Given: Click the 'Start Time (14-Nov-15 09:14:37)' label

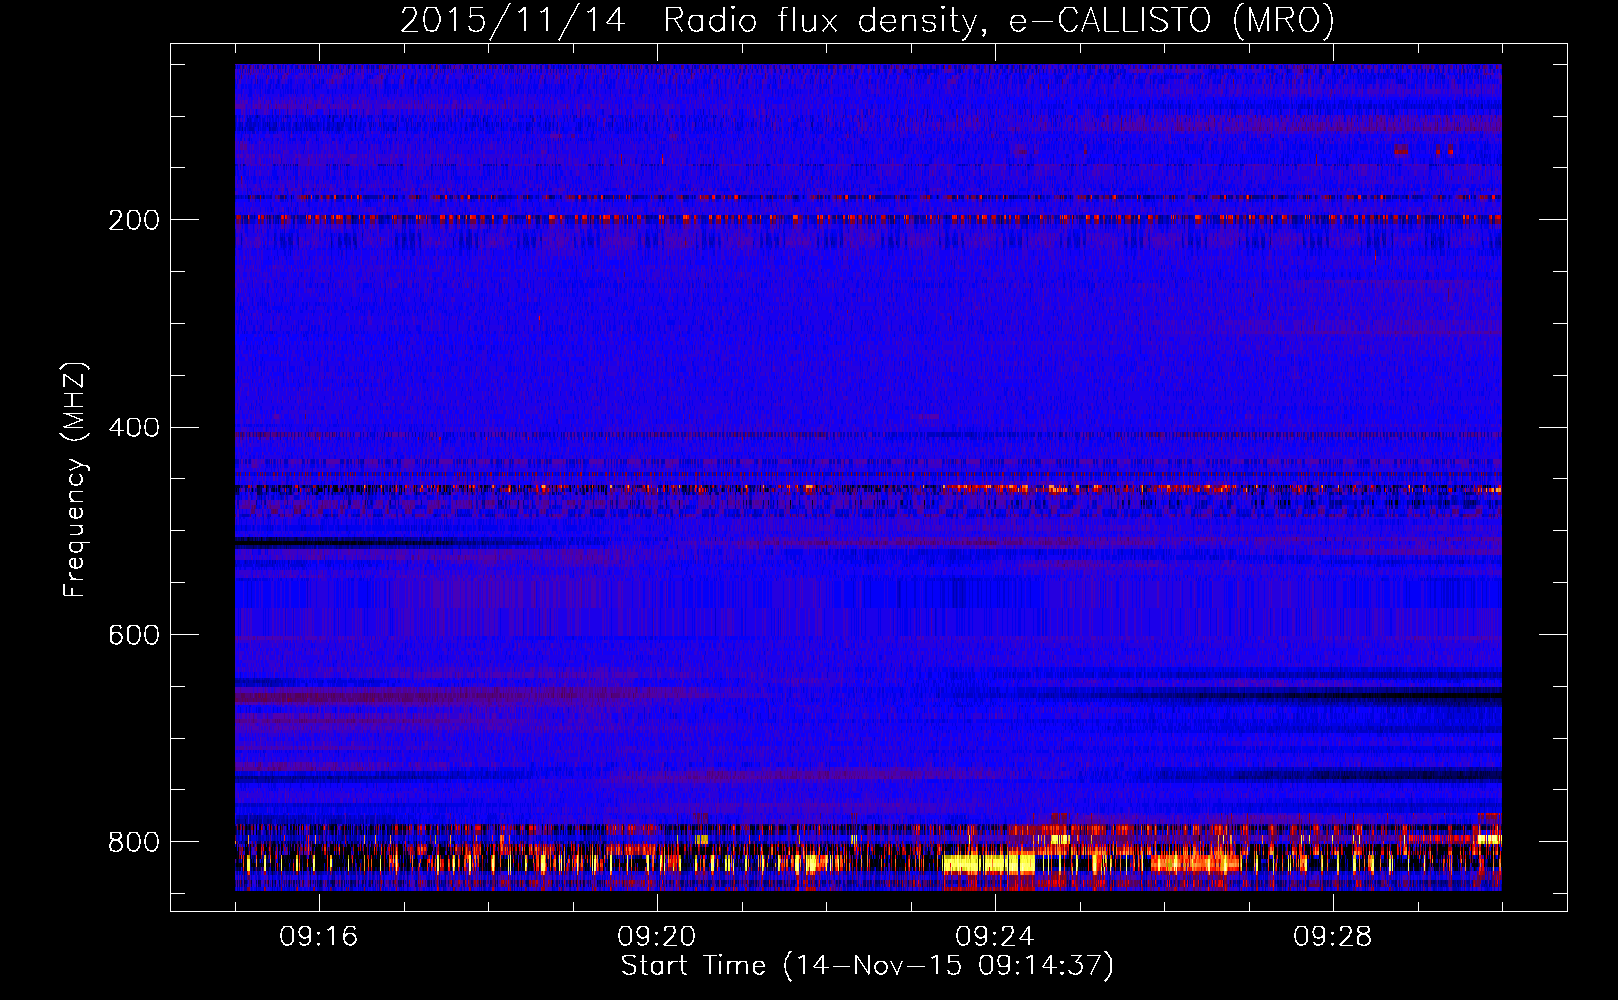Looking at the screenshot, I should coord(867,966).
